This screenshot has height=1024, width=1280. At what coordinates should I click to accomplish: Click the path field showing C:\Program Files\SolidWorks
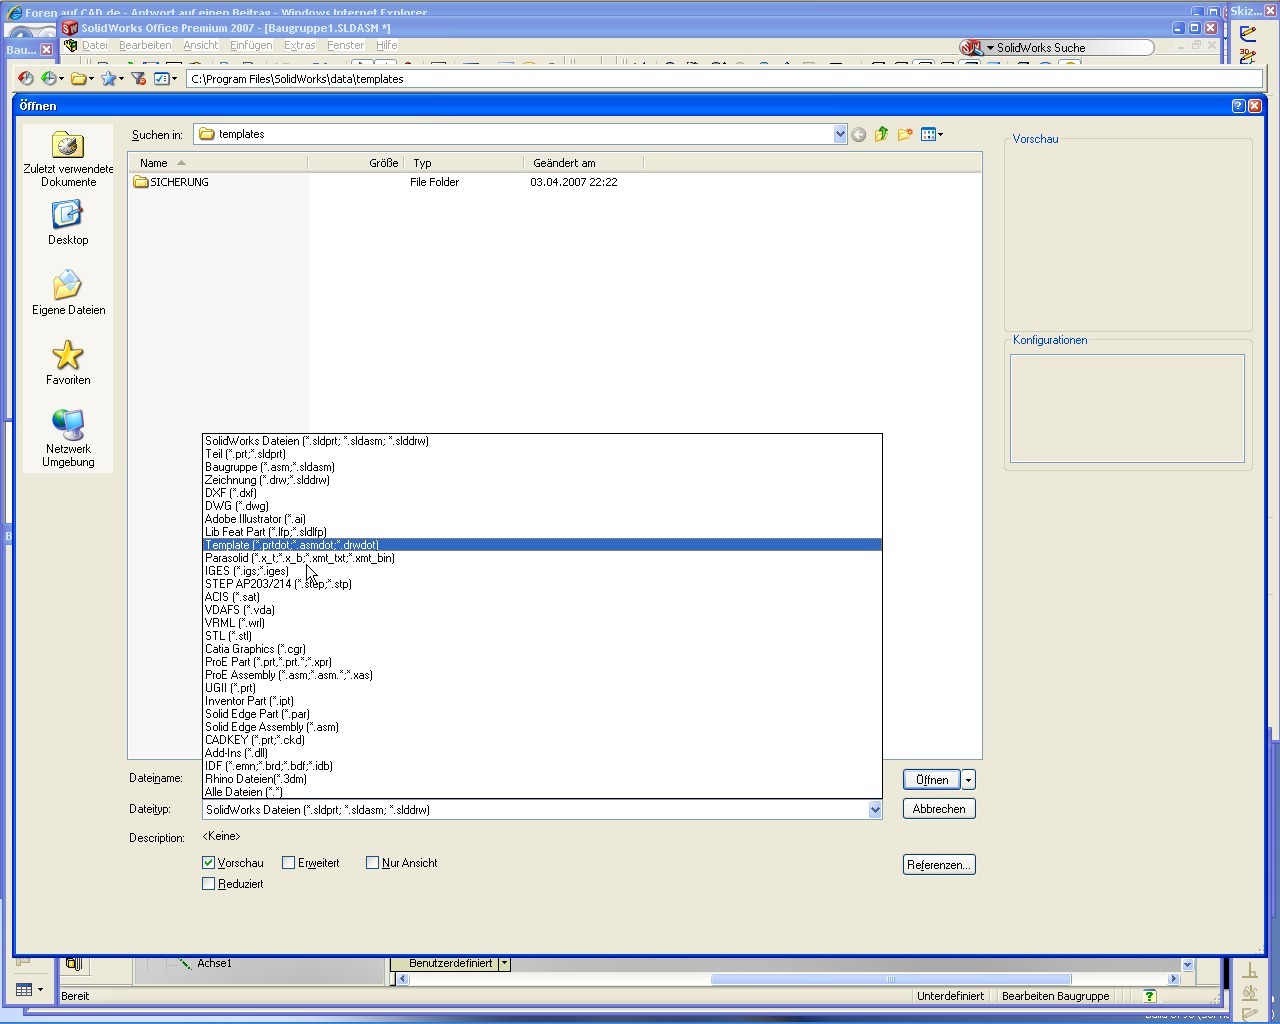click(x=724, y=79)
